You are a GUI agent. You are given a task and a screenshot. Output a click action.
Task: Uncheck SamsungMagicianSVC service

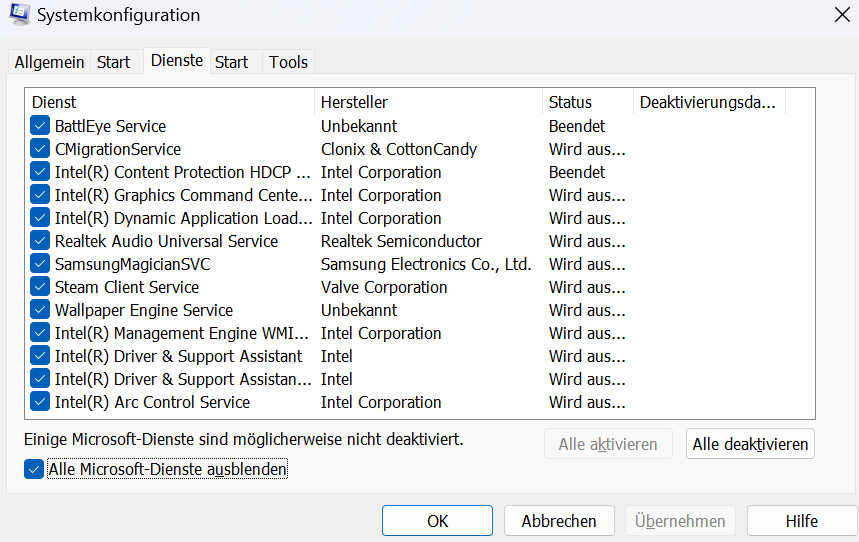click(40, 264)
